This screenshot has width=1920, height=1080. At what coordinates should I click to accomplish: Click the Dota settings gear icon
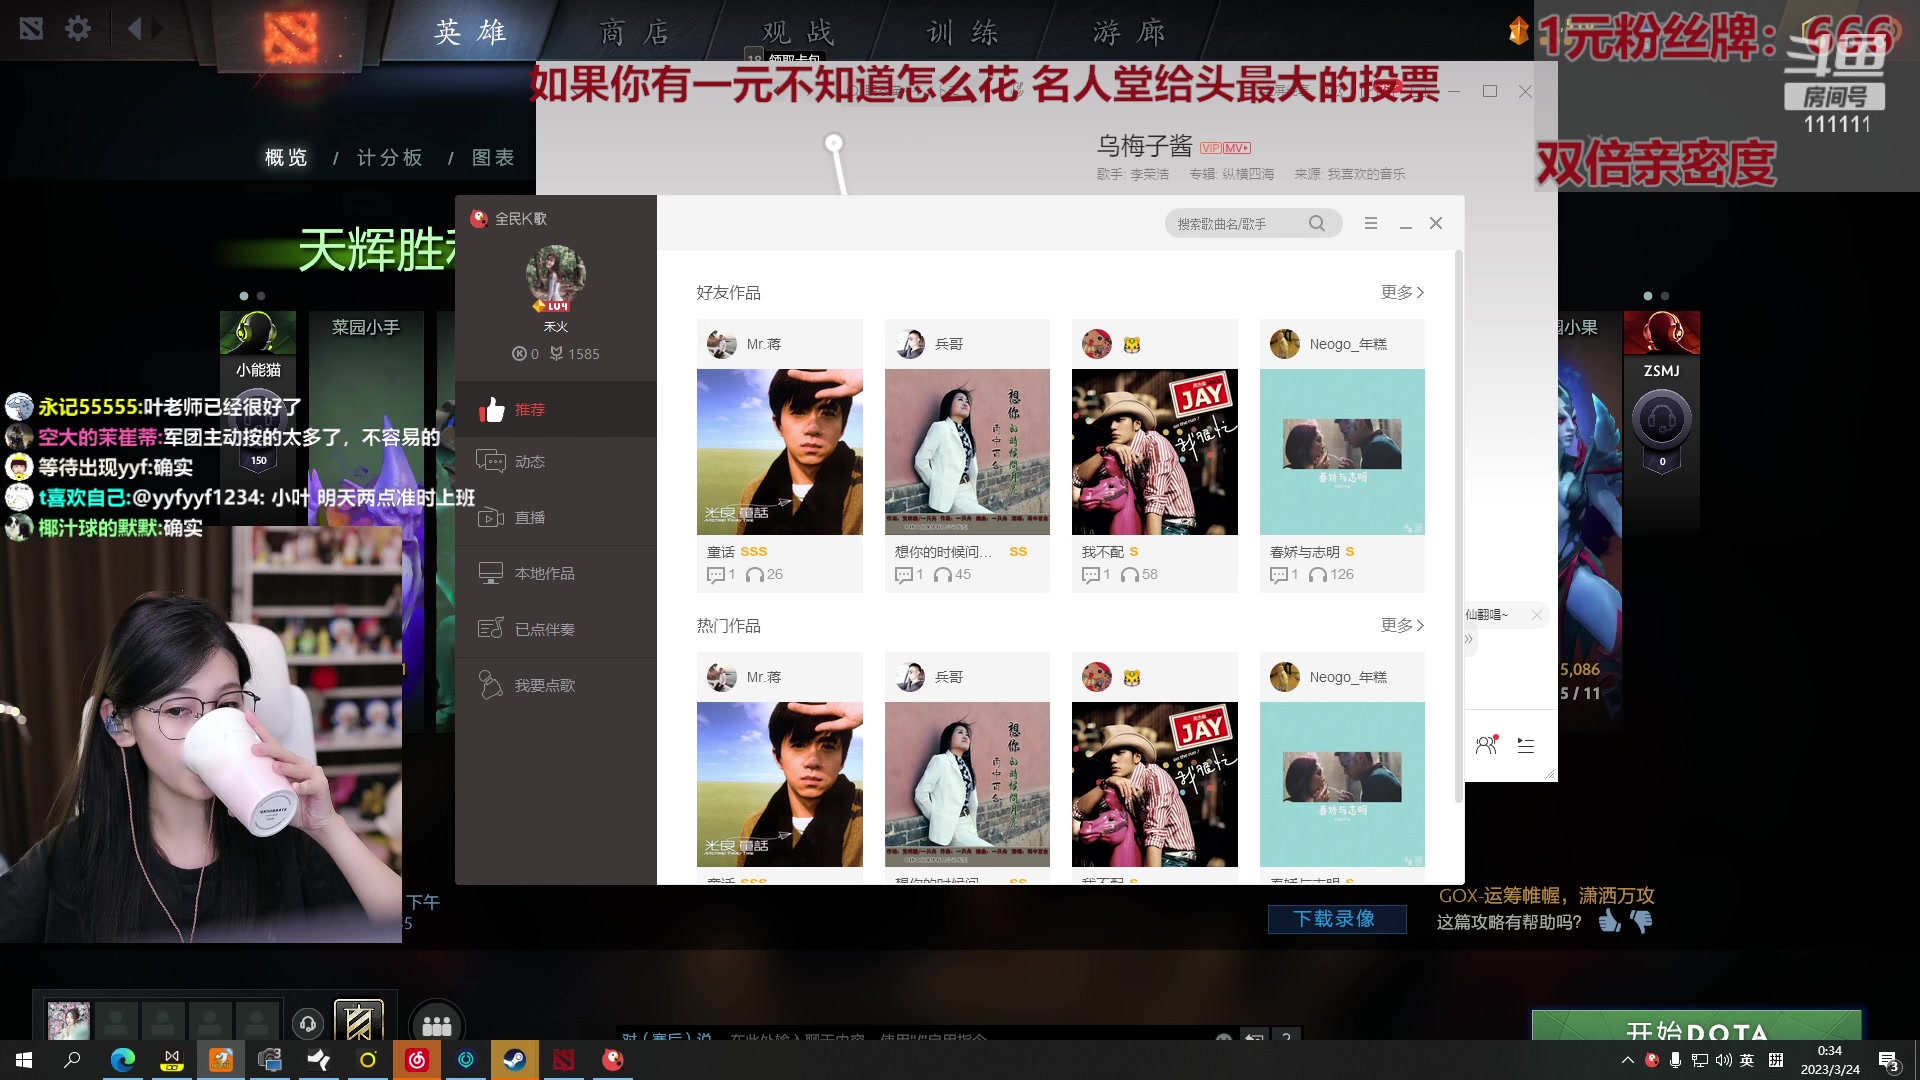coord(78,29)
